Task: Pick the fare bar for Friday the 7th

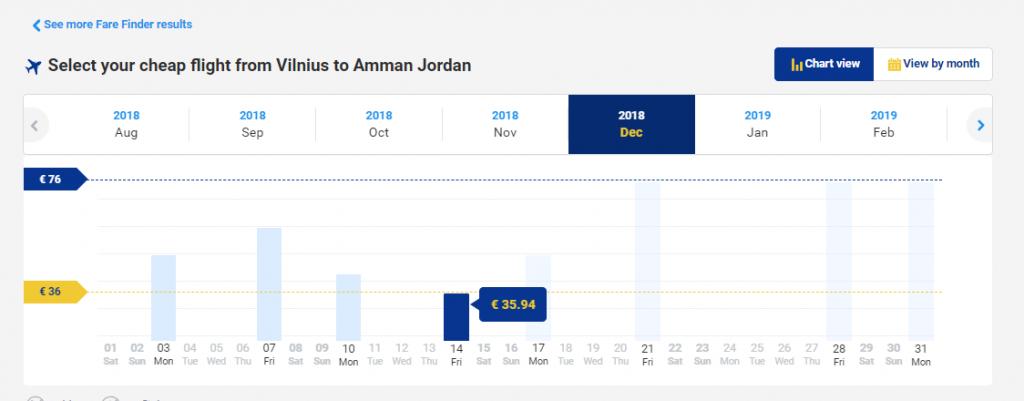Action: [269, 283]
